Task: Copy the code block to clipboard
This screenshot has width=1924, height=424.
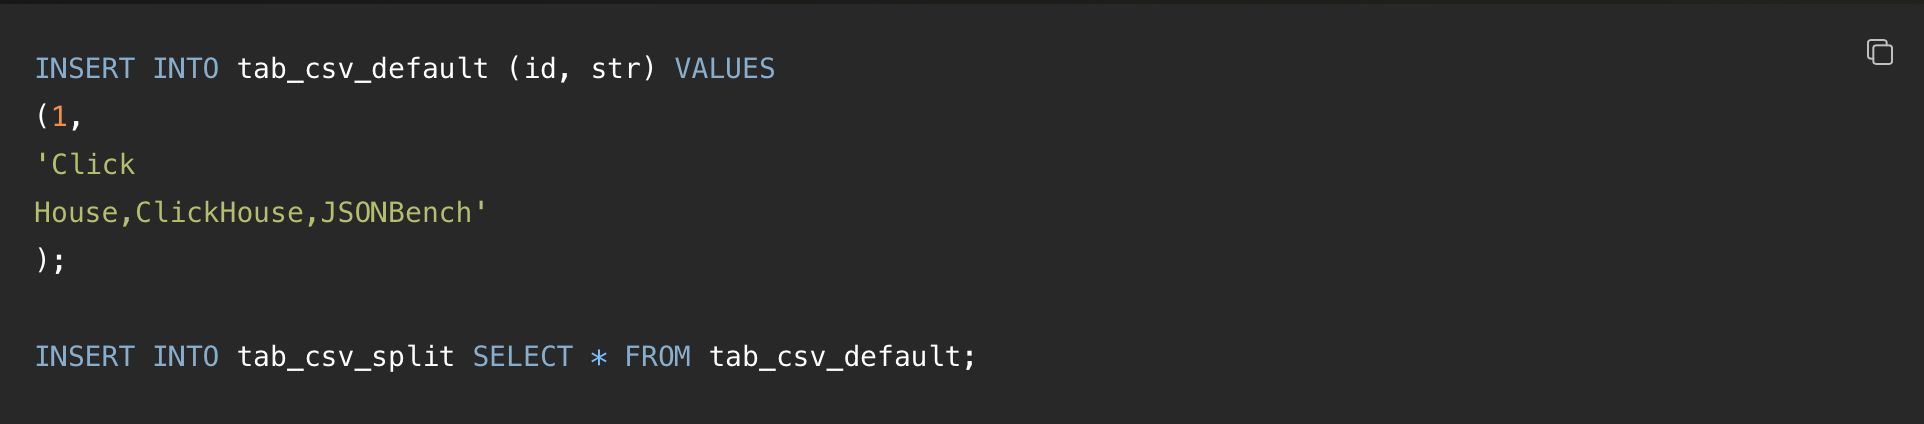Action: point(1880,51)
